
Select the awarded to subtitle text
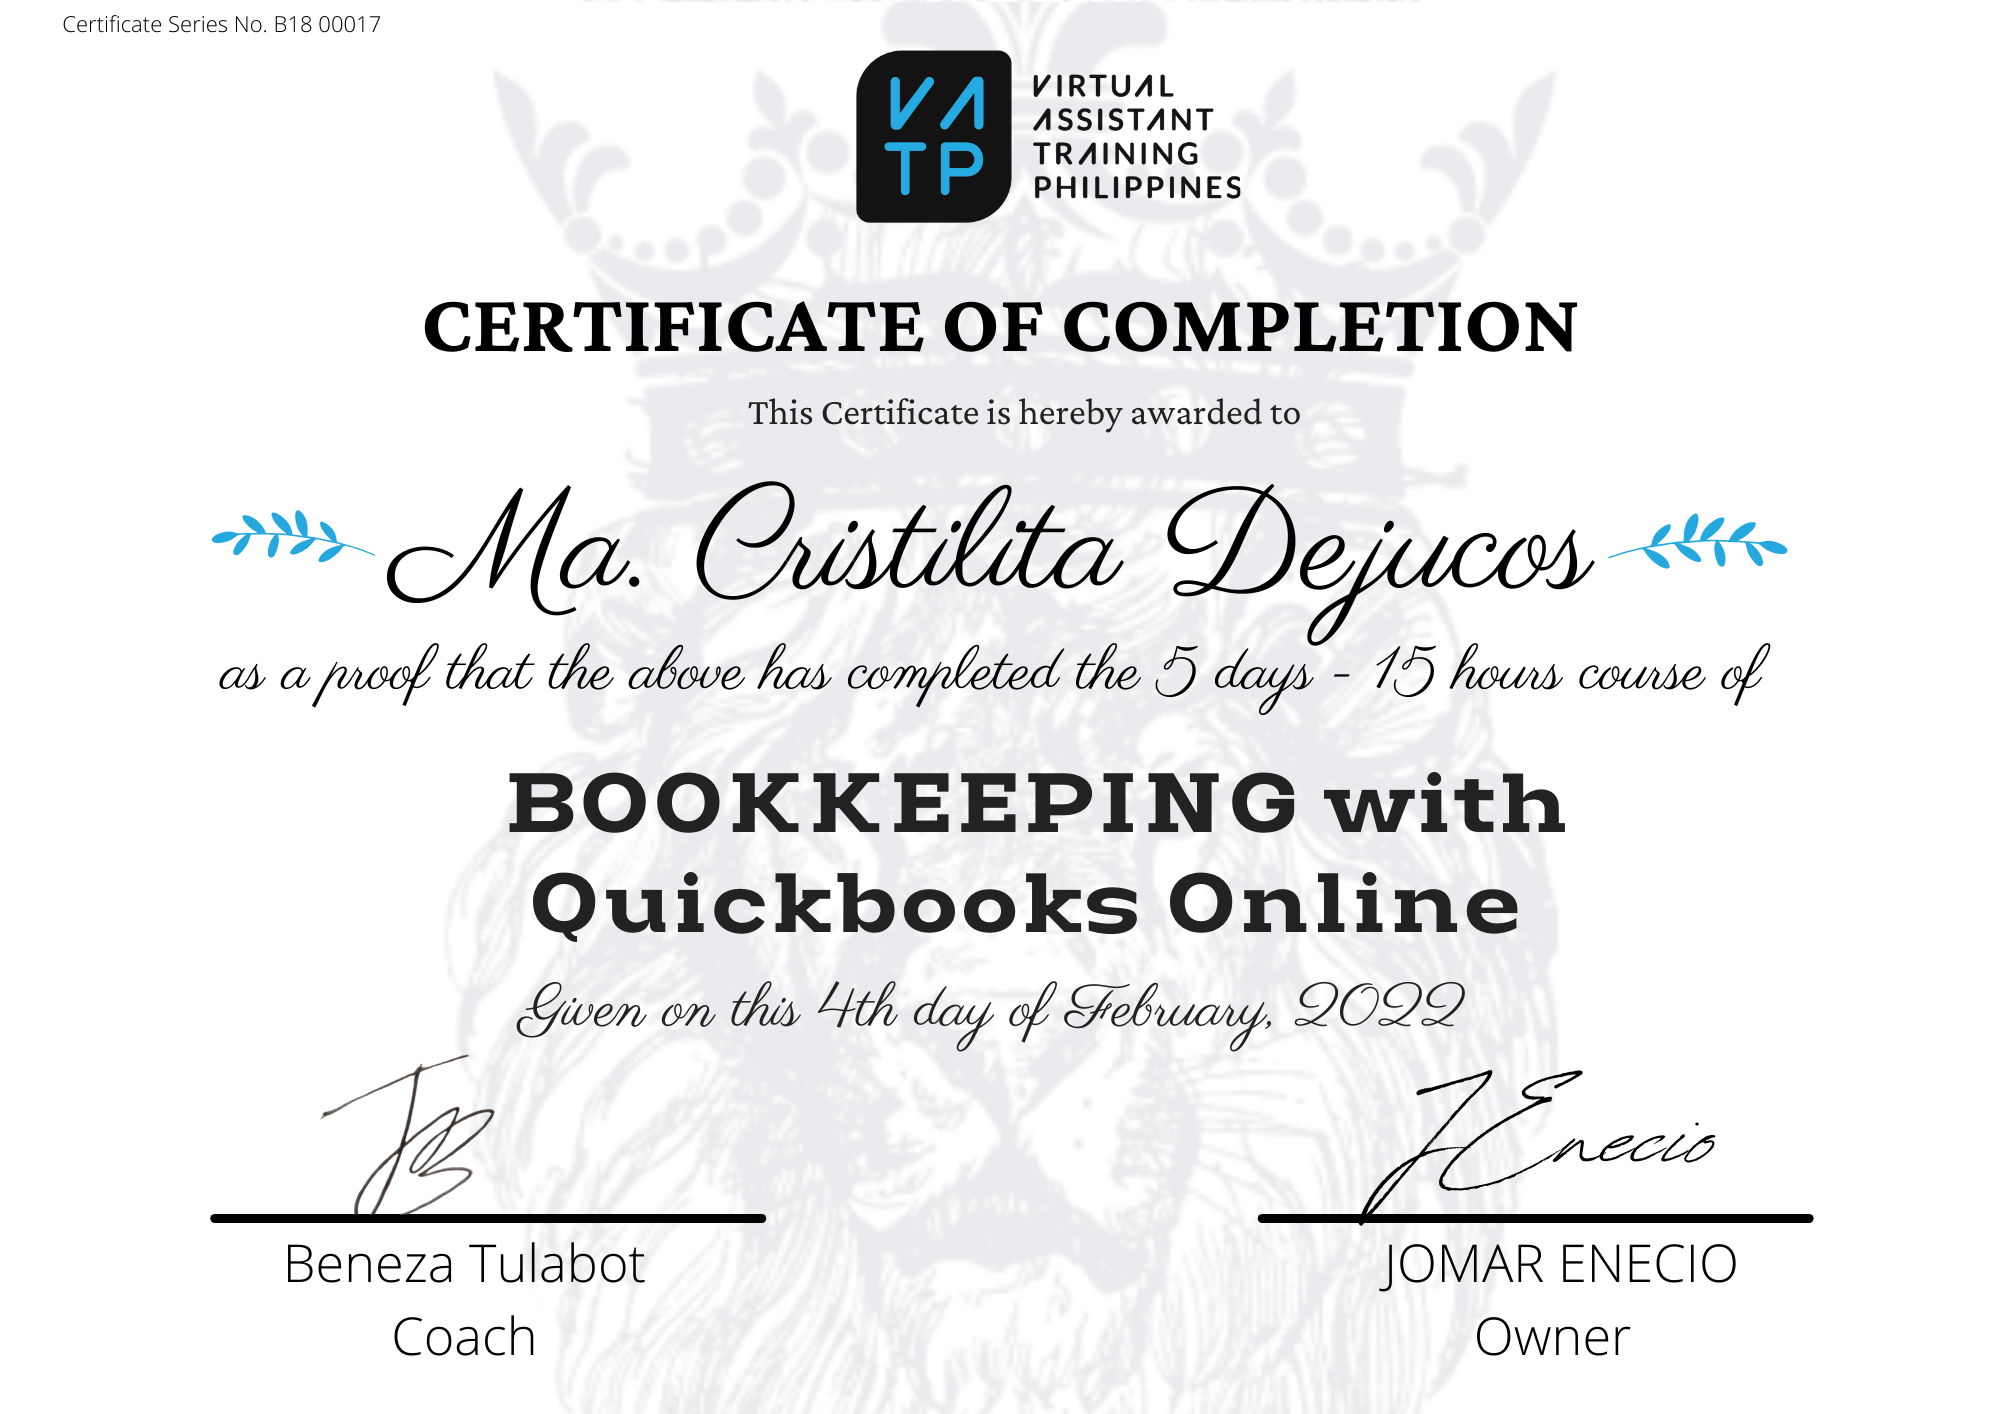point(1020,414)
